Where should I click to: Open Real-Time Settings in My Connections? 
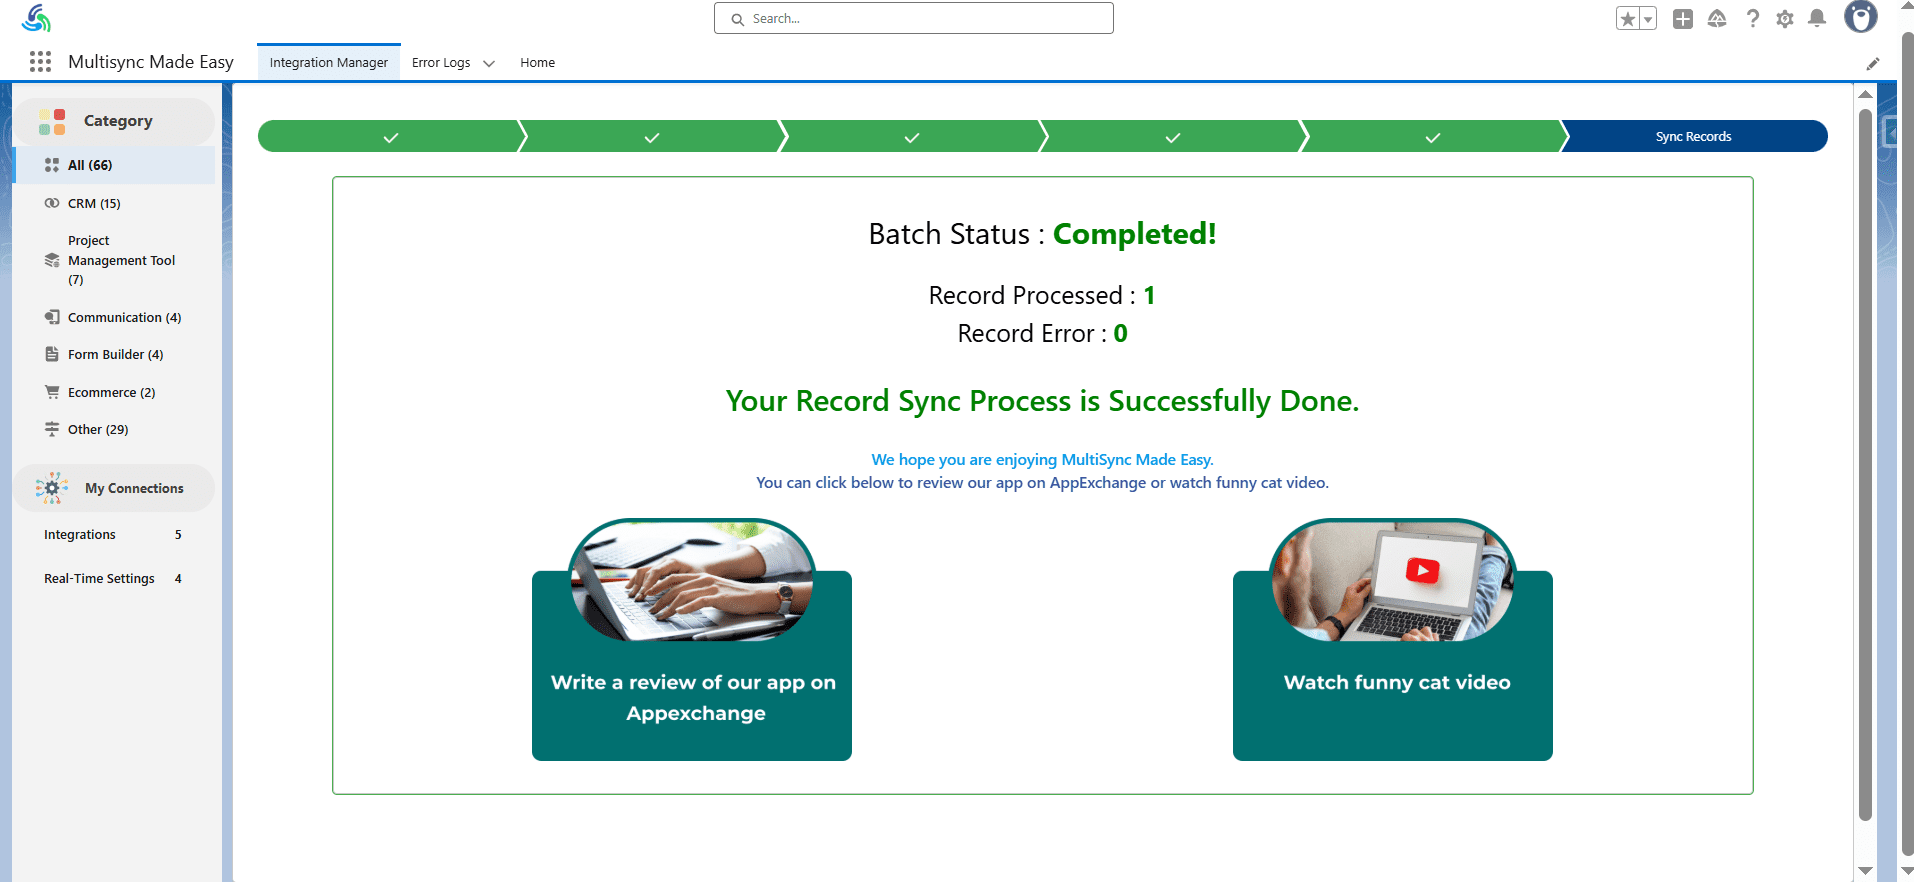pyautogui.click(x=99, y=578)
